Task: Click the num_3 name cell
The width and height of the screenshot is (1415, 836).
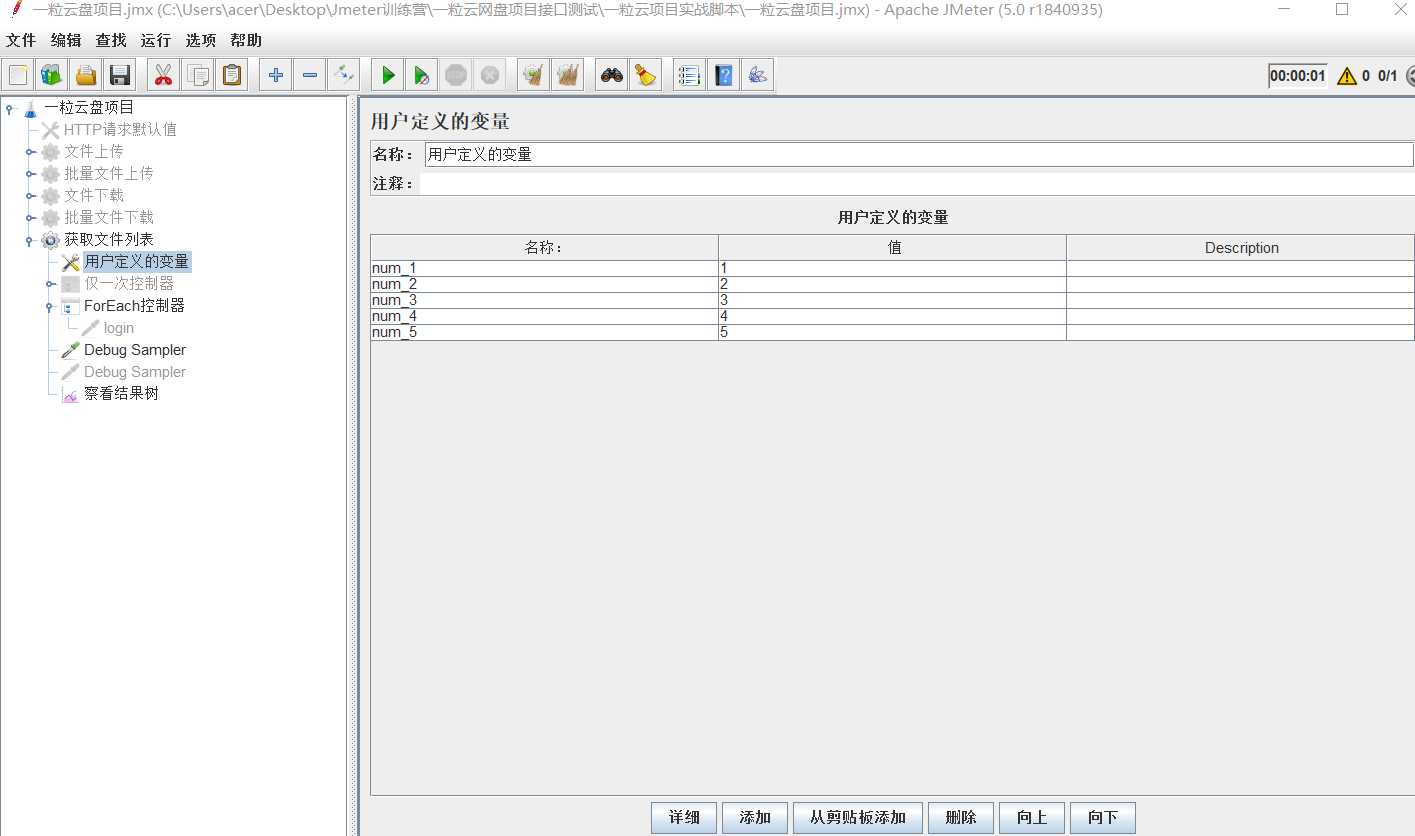Action: point(544,300)
